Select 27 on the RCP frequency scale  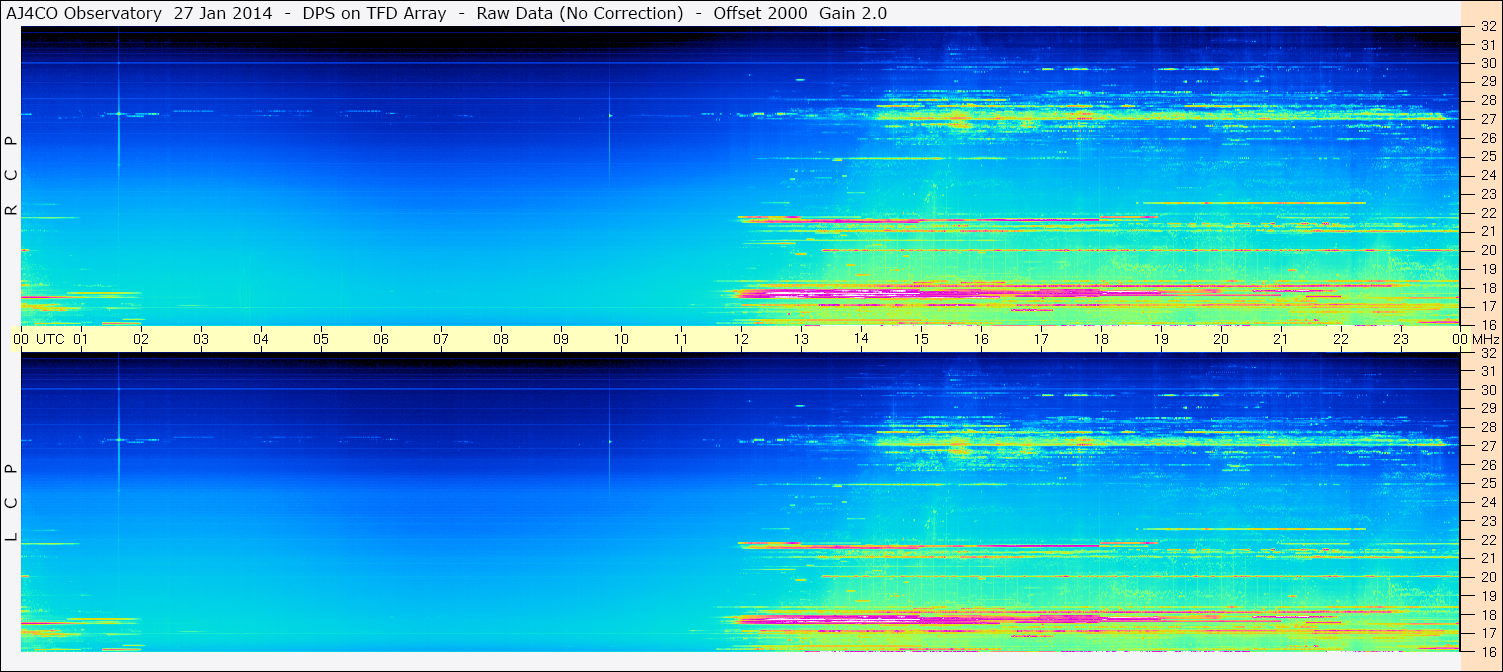point(1488,119)
